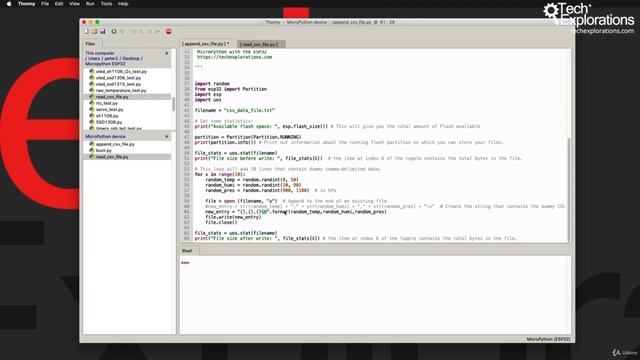Open the Run menu

pos(90,4)
